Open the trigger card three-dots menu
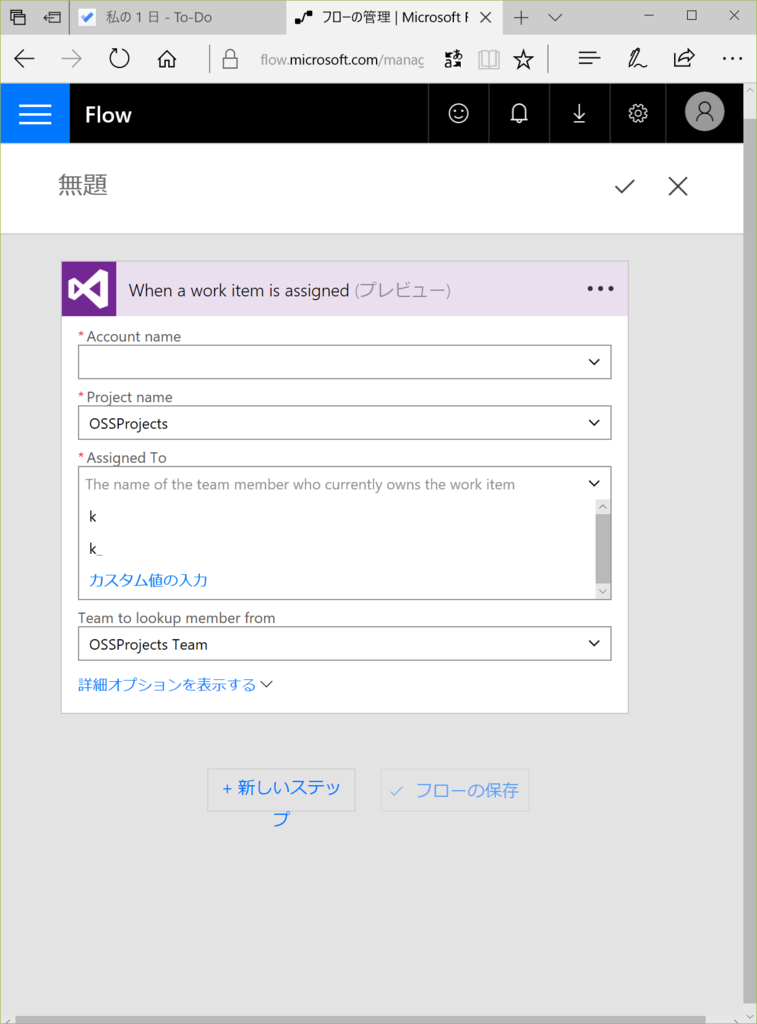Screen dimensions: 757x1024 pos(600,289)
